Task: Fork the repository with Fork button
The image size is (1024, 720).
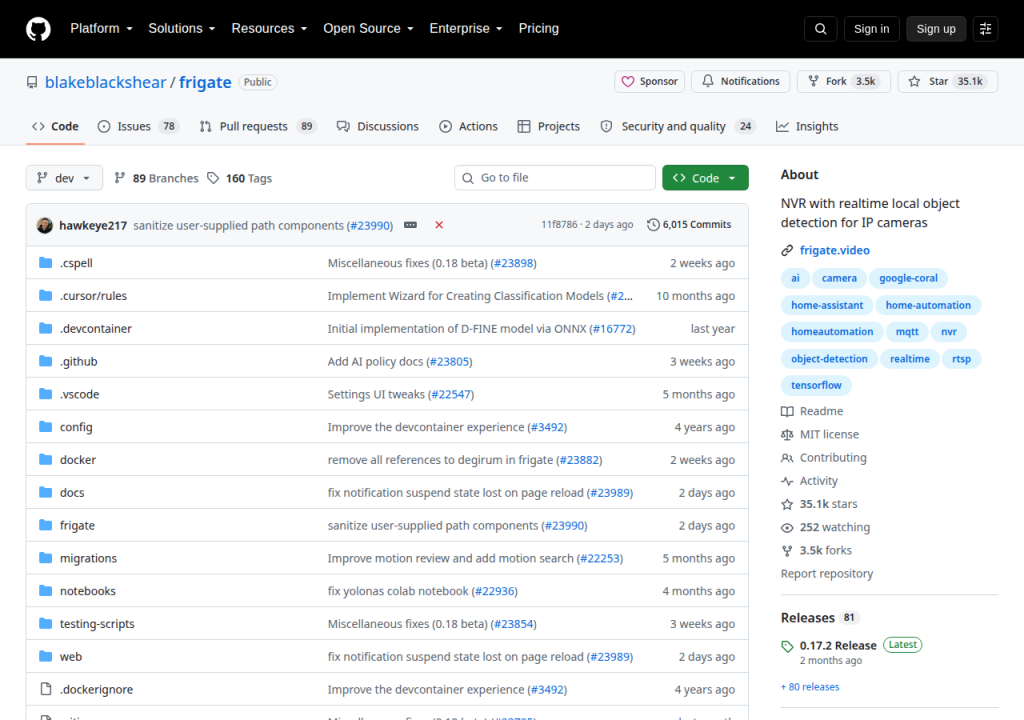Action: tap(844, 82)
